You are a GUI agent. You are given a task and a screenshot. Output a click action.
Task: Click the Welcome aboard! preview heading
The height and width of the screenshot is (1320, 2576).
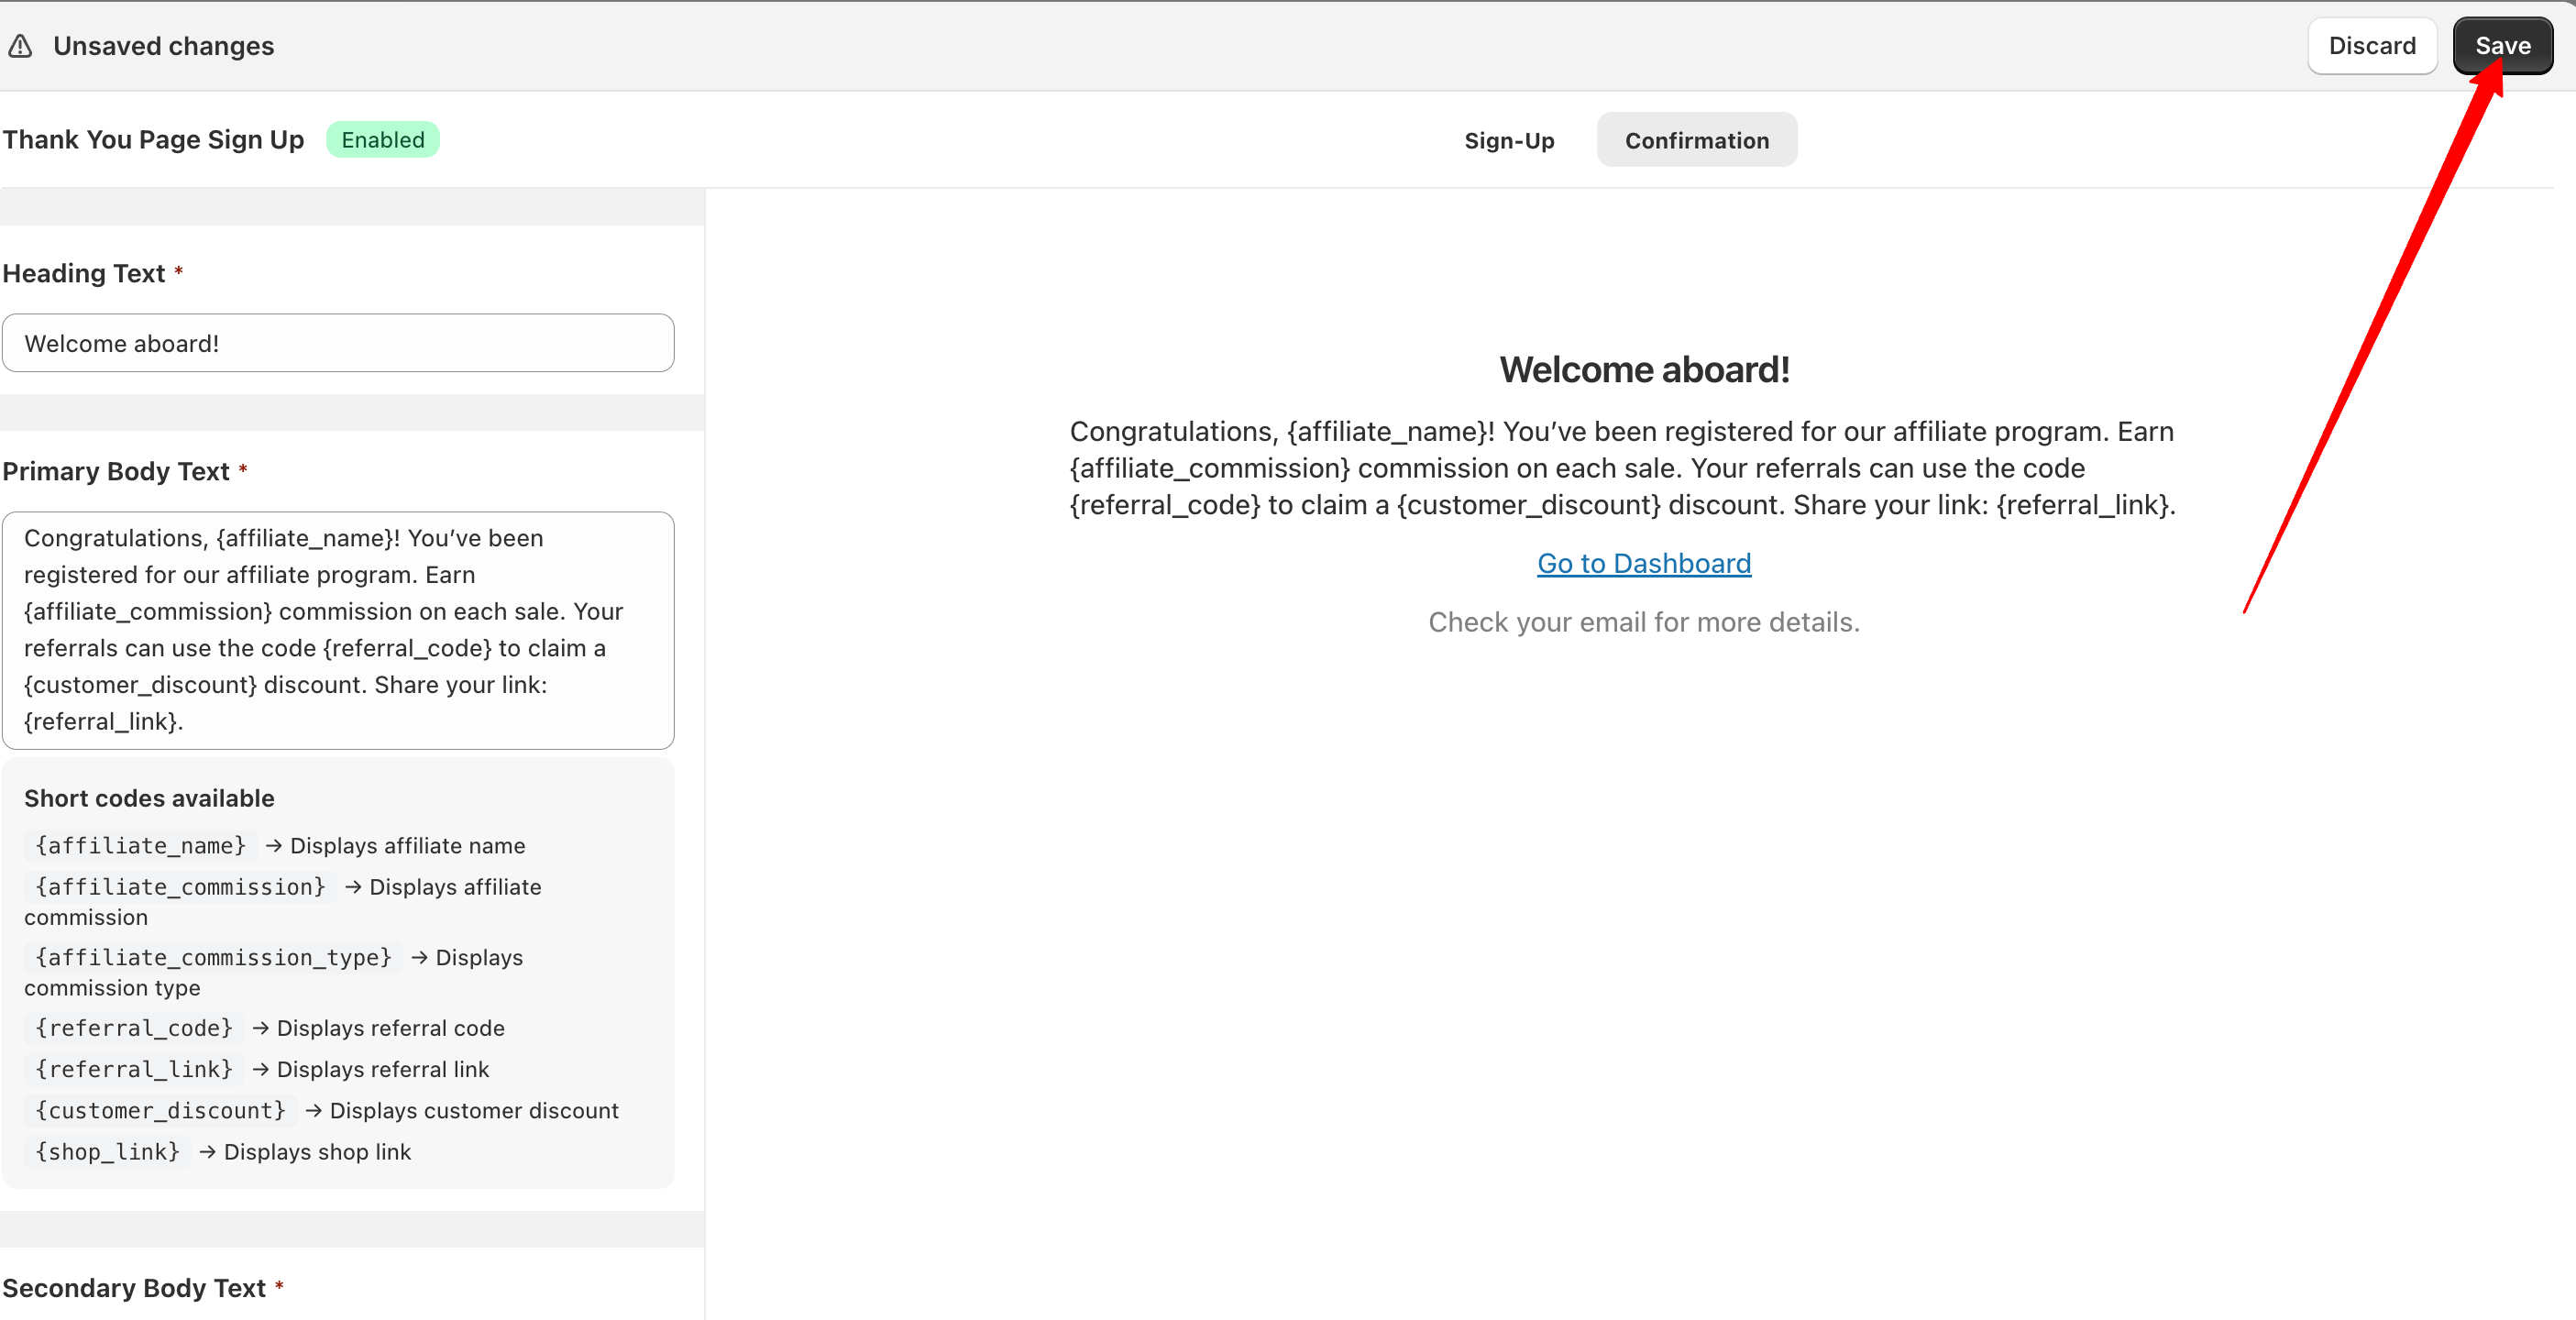[1643, 370]
